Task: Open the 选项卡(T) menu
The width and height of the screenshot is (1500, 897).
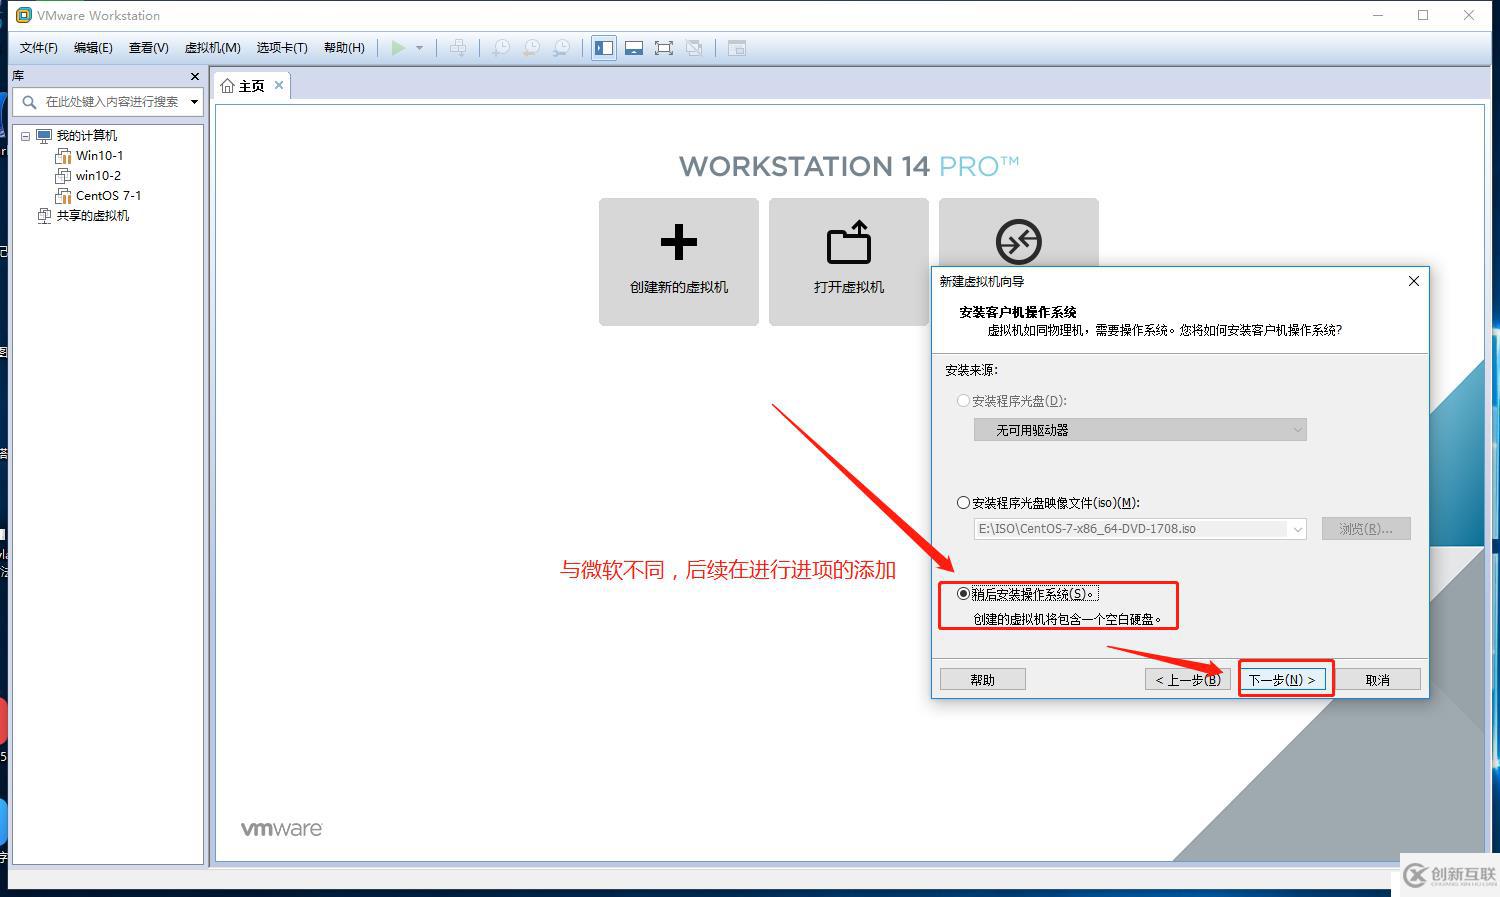Action: 282,48
